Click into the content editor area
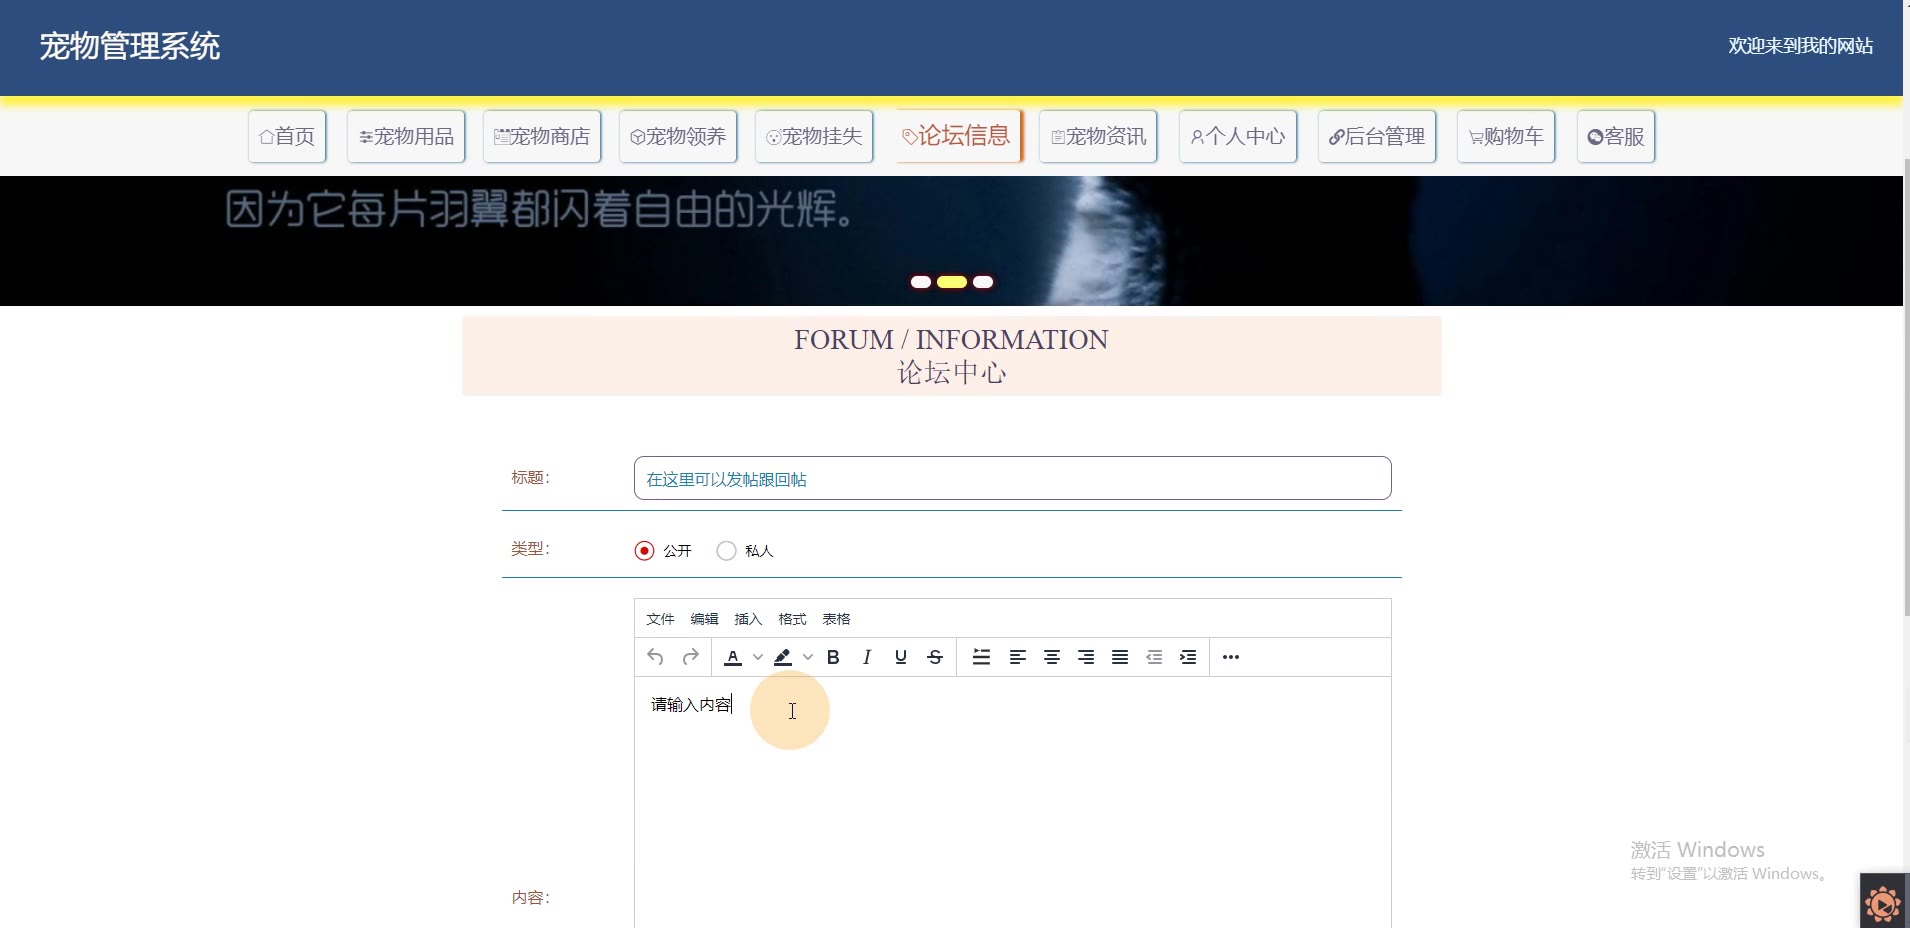The height and width of the screenshot is (928, 1910). (1012, 802)
